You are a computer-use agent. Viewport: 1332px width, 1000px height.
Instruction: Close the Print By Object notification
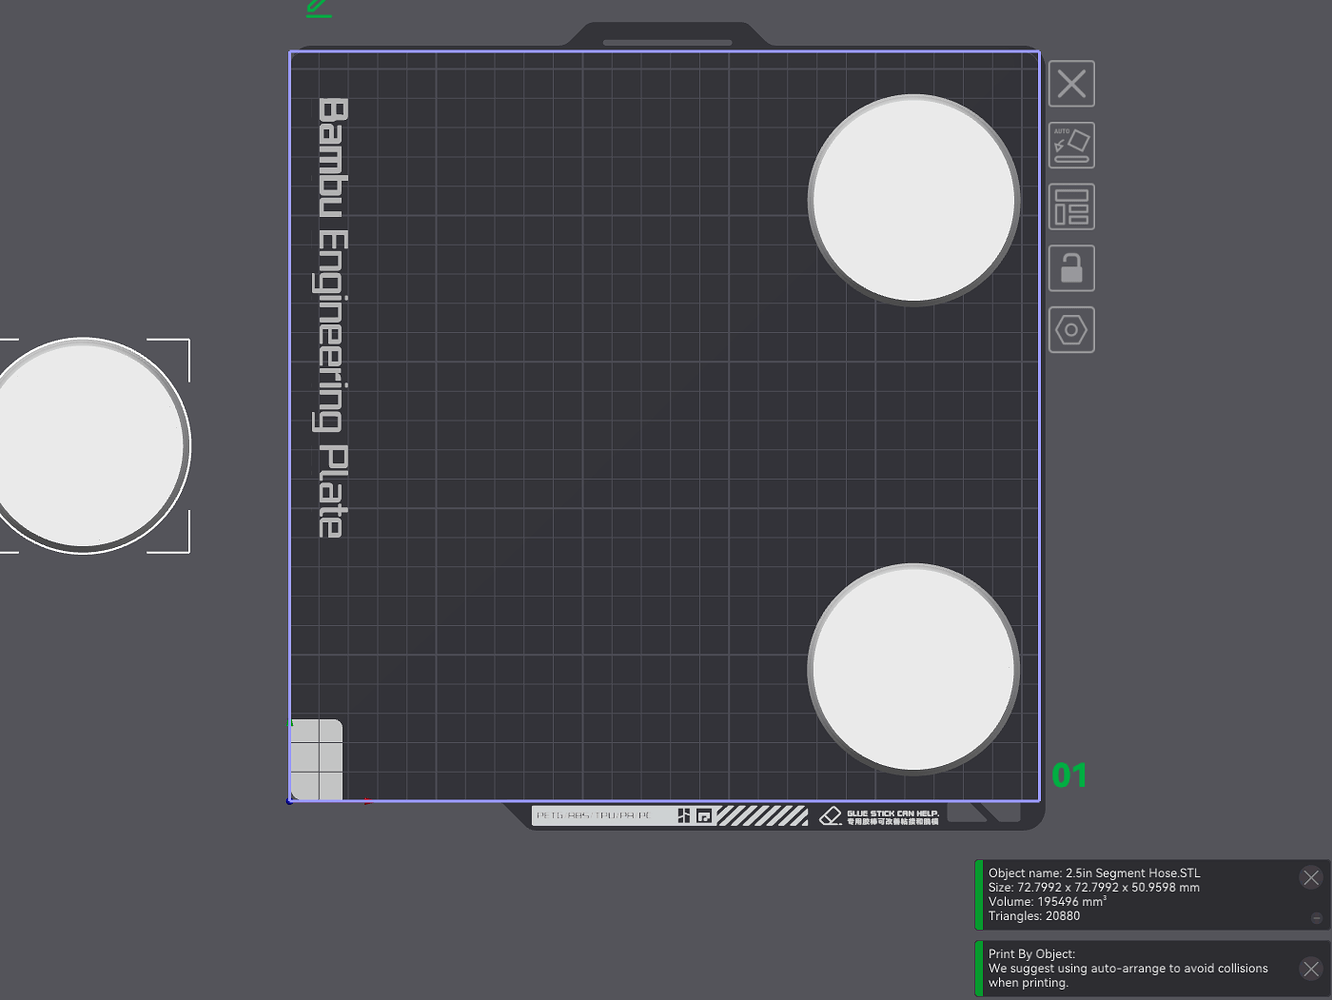pyautogui.click(x=1311, y=968)
